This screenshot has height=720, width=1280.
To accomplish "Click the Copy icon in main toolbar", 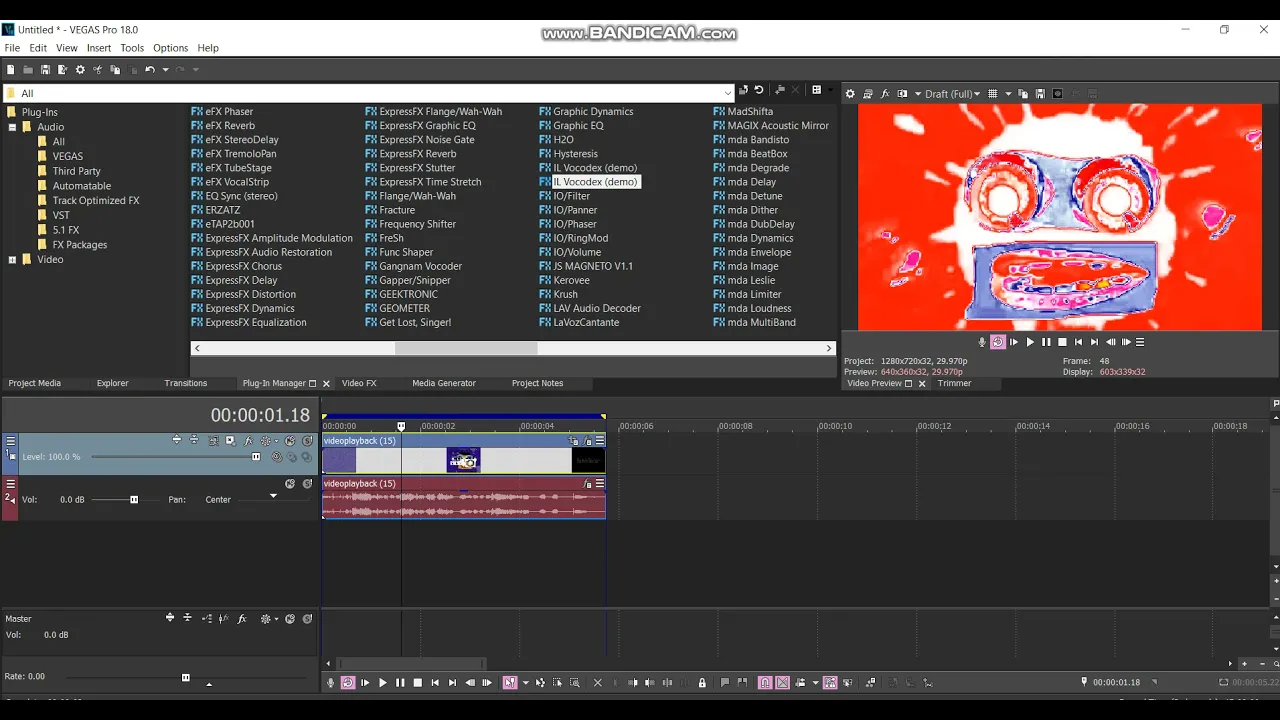I will (115, 70).
